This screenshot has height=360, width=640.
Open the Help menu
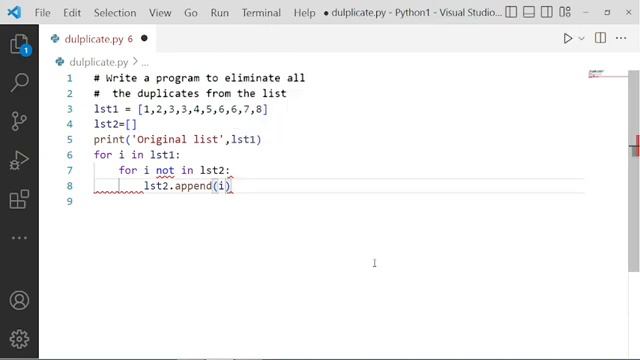(x=304, y=13)
